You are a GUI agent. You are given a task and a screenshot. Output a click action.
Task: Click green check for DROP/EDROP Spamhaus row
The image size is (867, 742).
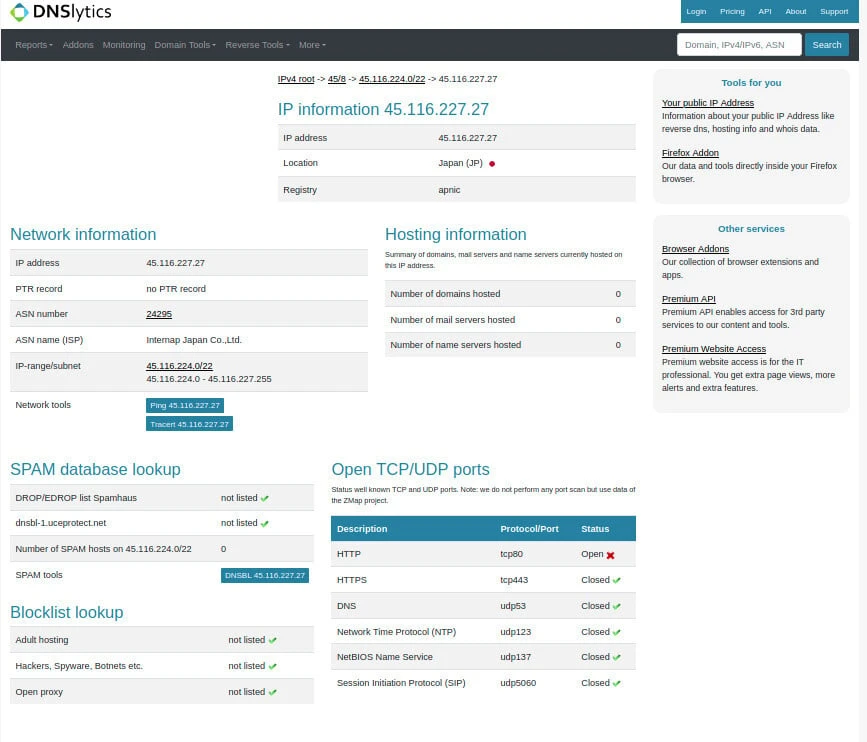[x=265, y=498]
